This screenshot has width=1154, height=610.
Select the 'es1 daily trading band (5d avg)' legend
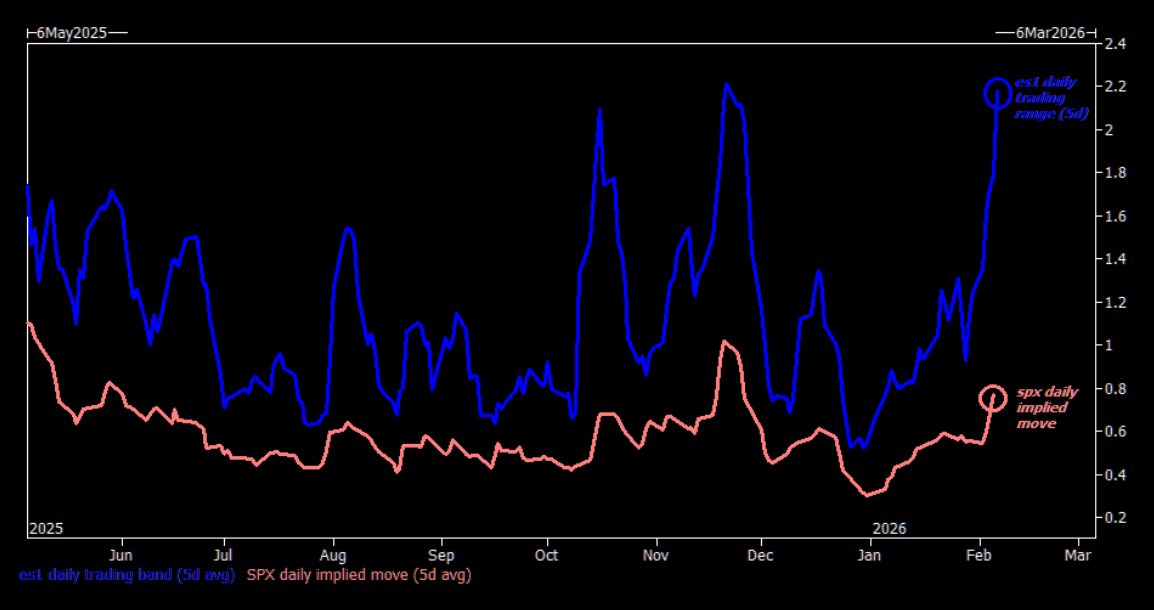click(125, 575)
